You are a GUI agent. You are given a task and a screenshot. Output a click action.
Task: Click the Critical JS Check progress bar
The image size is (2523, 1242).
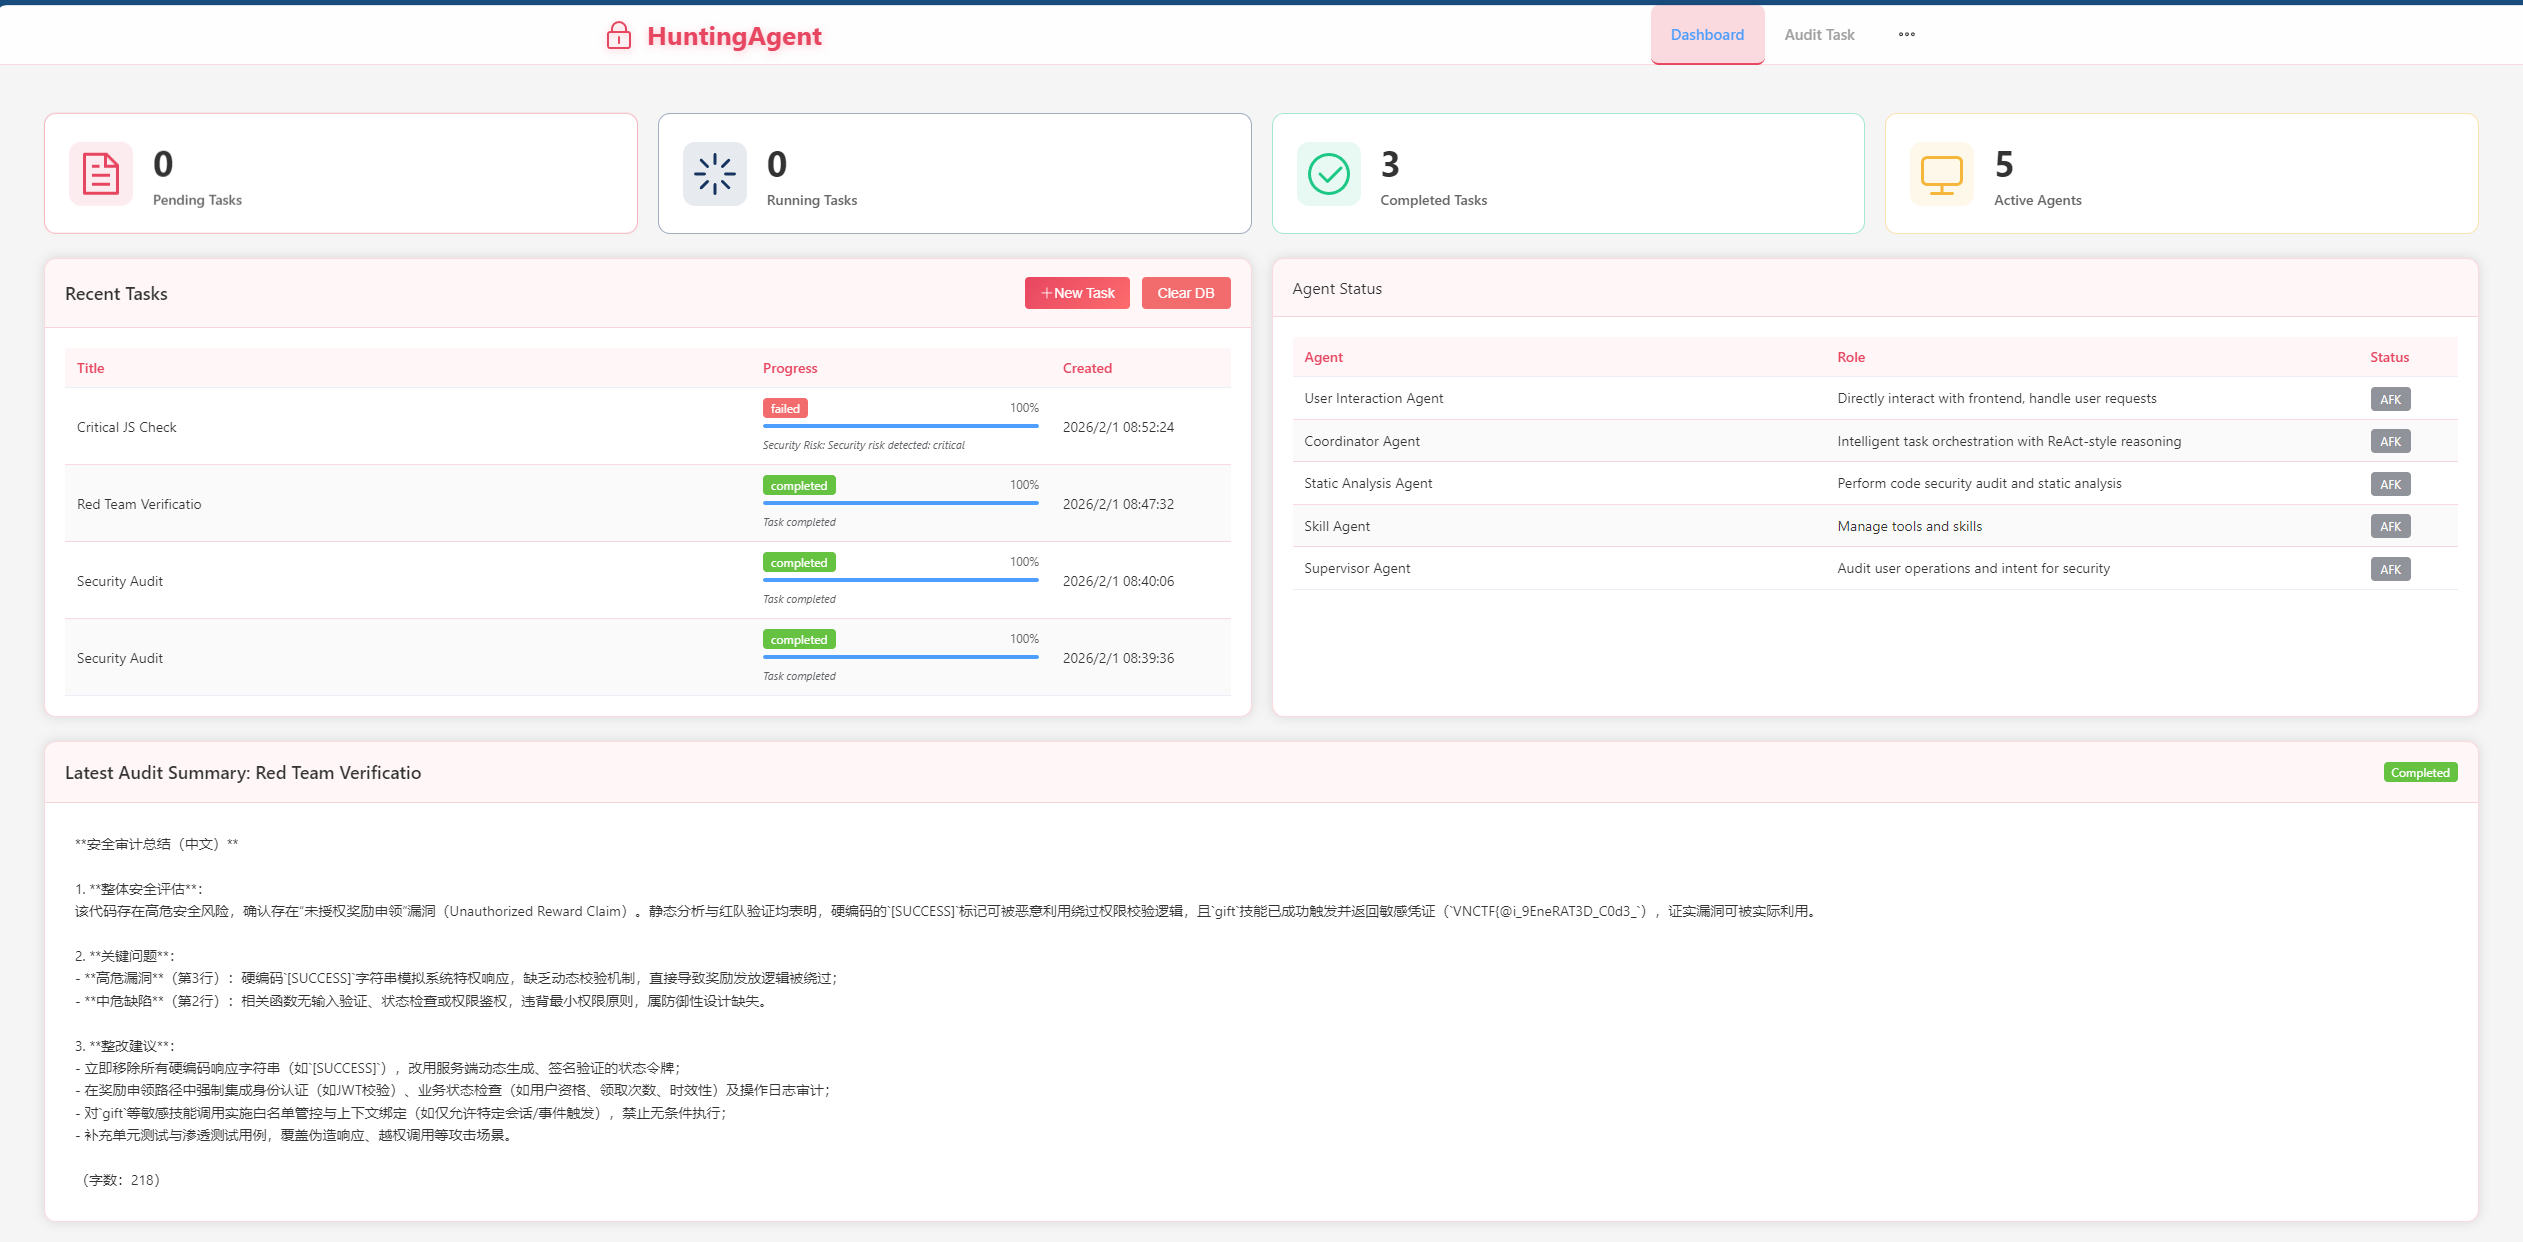[900, 426]
